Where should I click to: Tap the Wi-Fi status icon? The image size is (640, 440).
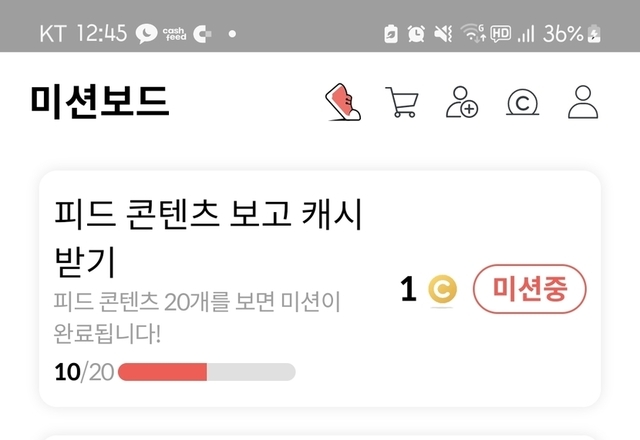click(471, 34)
